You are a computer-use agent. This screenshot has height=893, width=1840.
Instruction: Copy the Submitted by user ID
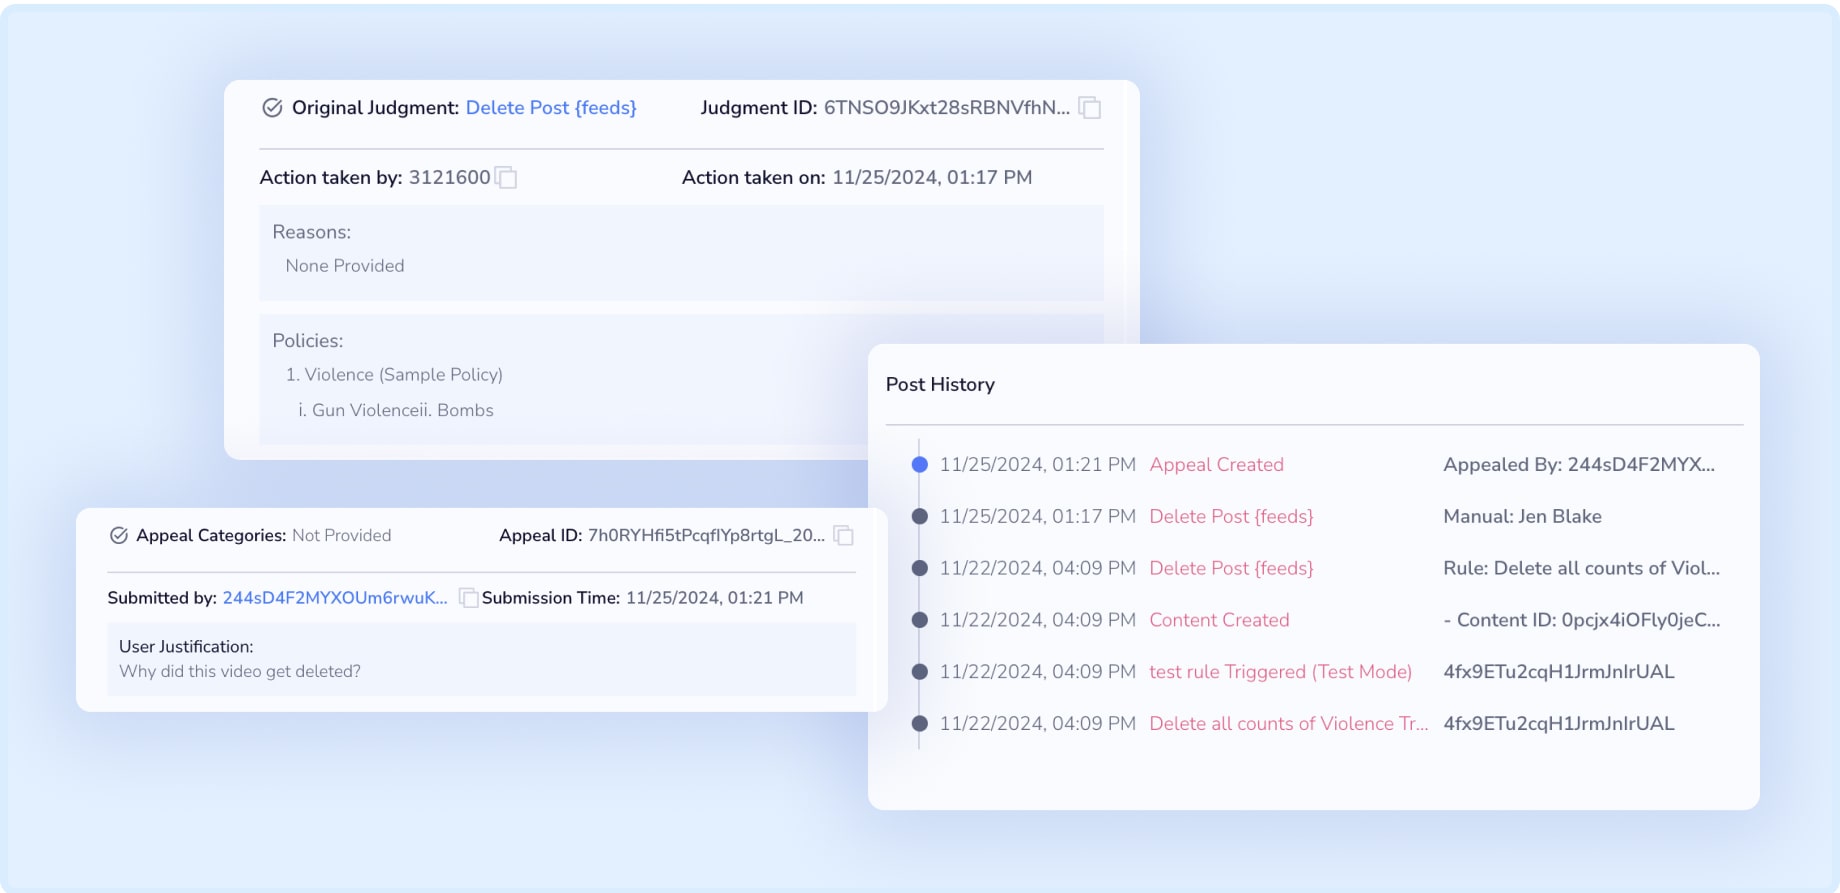point(467,598)
